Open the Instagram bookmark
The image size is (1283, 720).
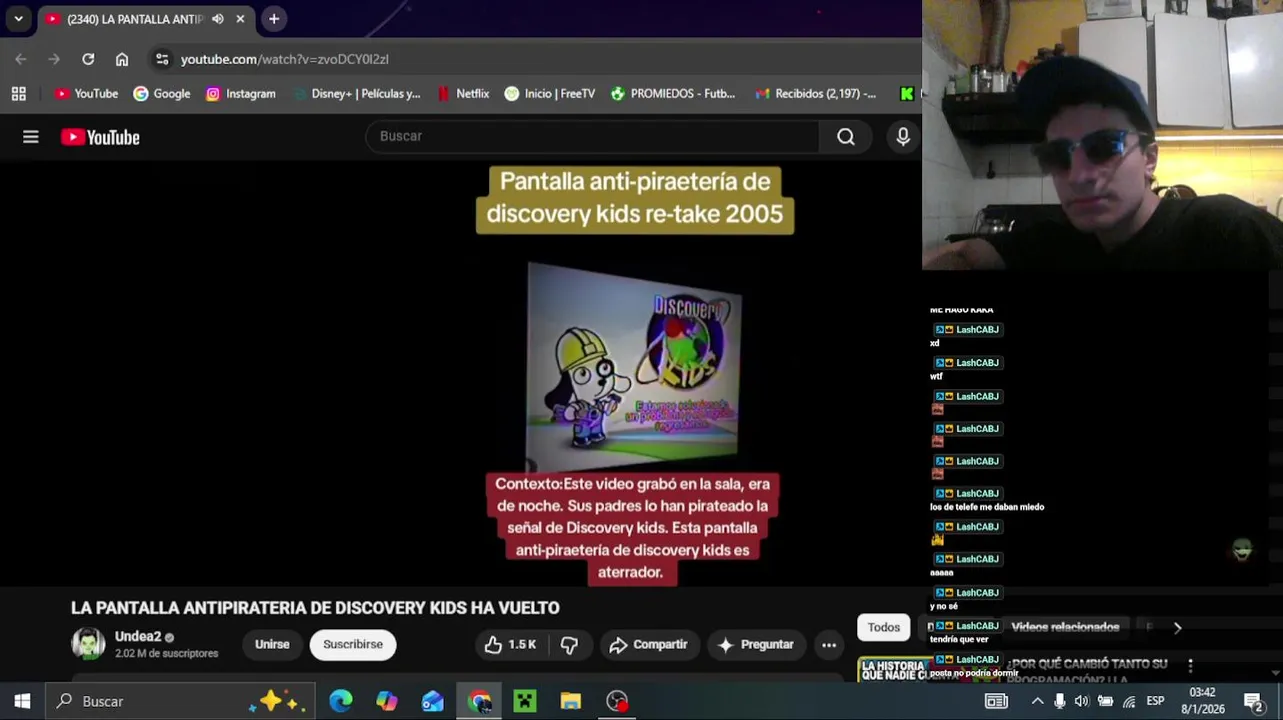[x=240, y=93]
